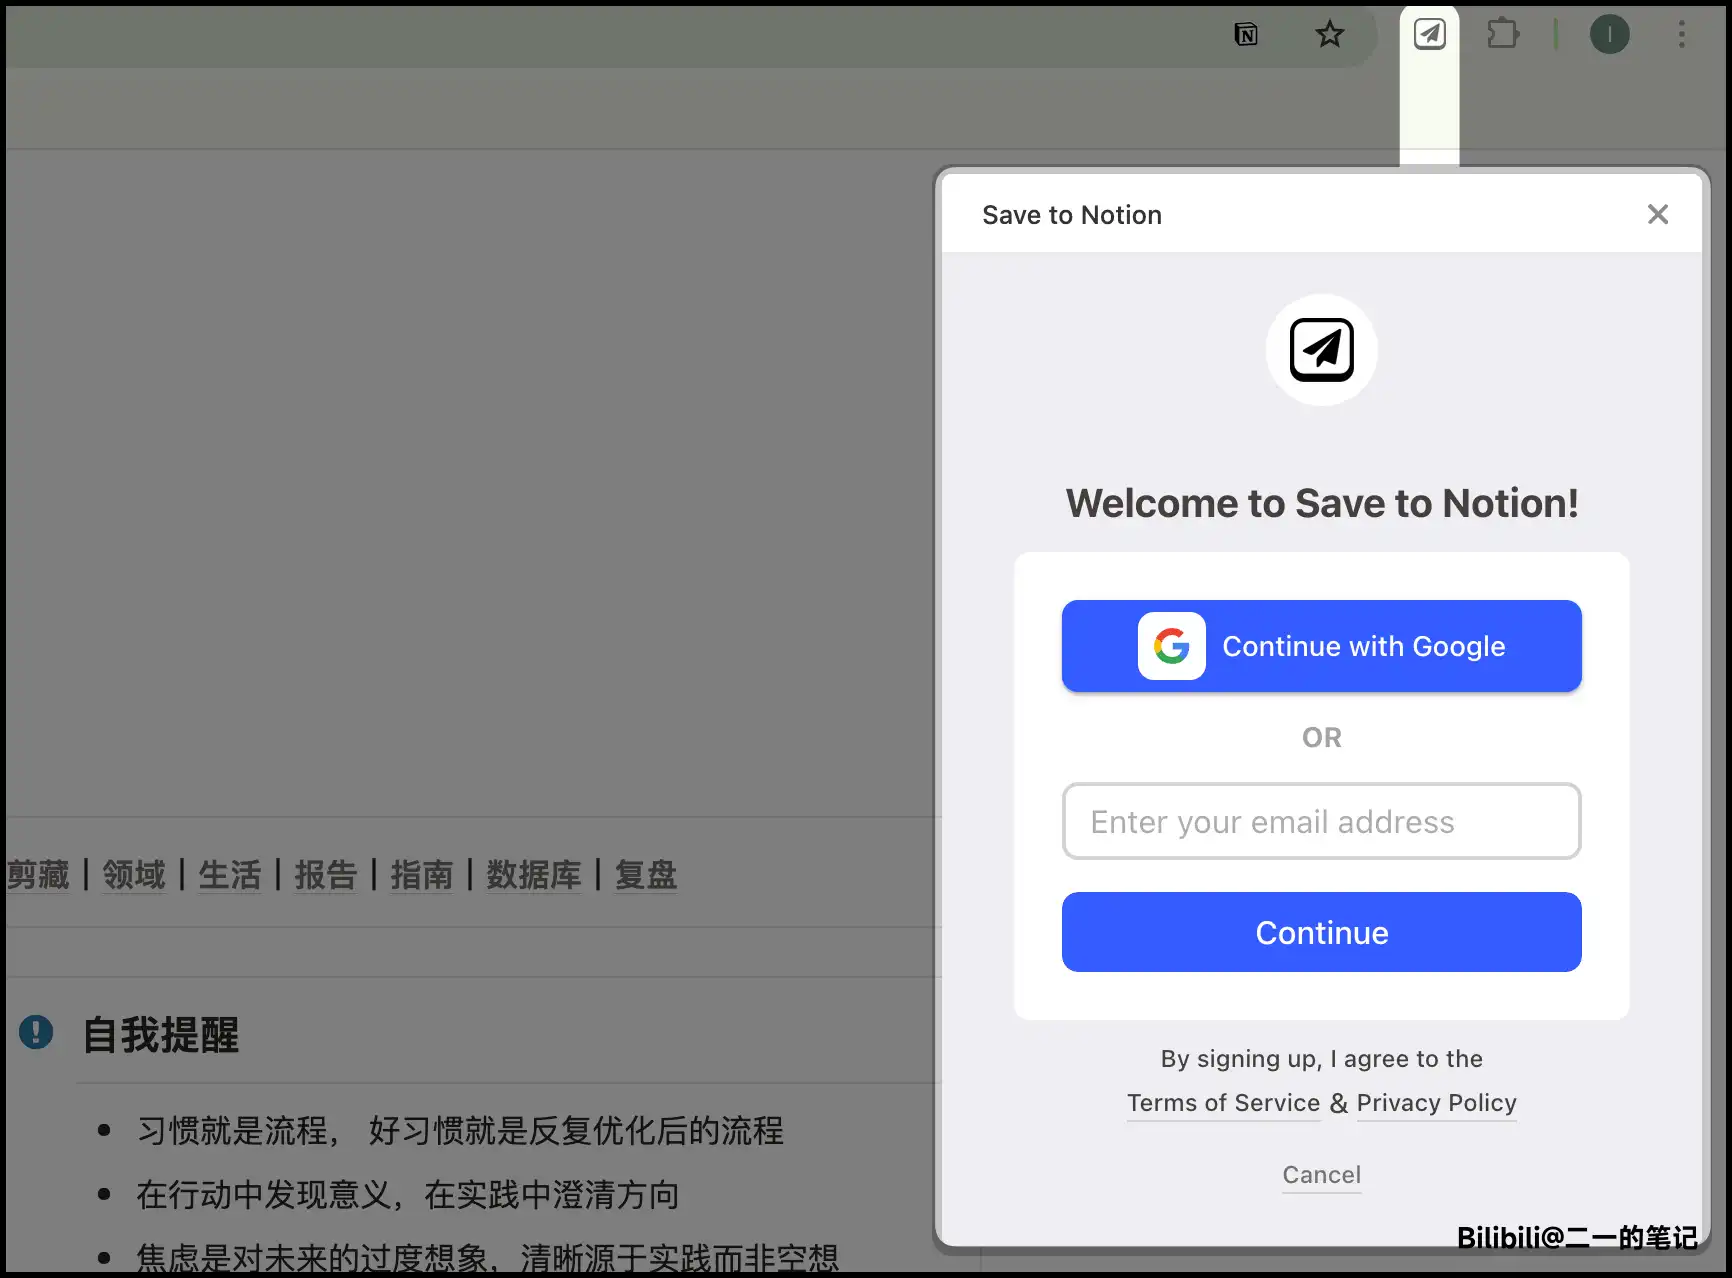The height and width of the screenshot is (1278, 1732).
Task: Click the exclamation icon beside 自我提醒
Action: tap(36, 1032)
